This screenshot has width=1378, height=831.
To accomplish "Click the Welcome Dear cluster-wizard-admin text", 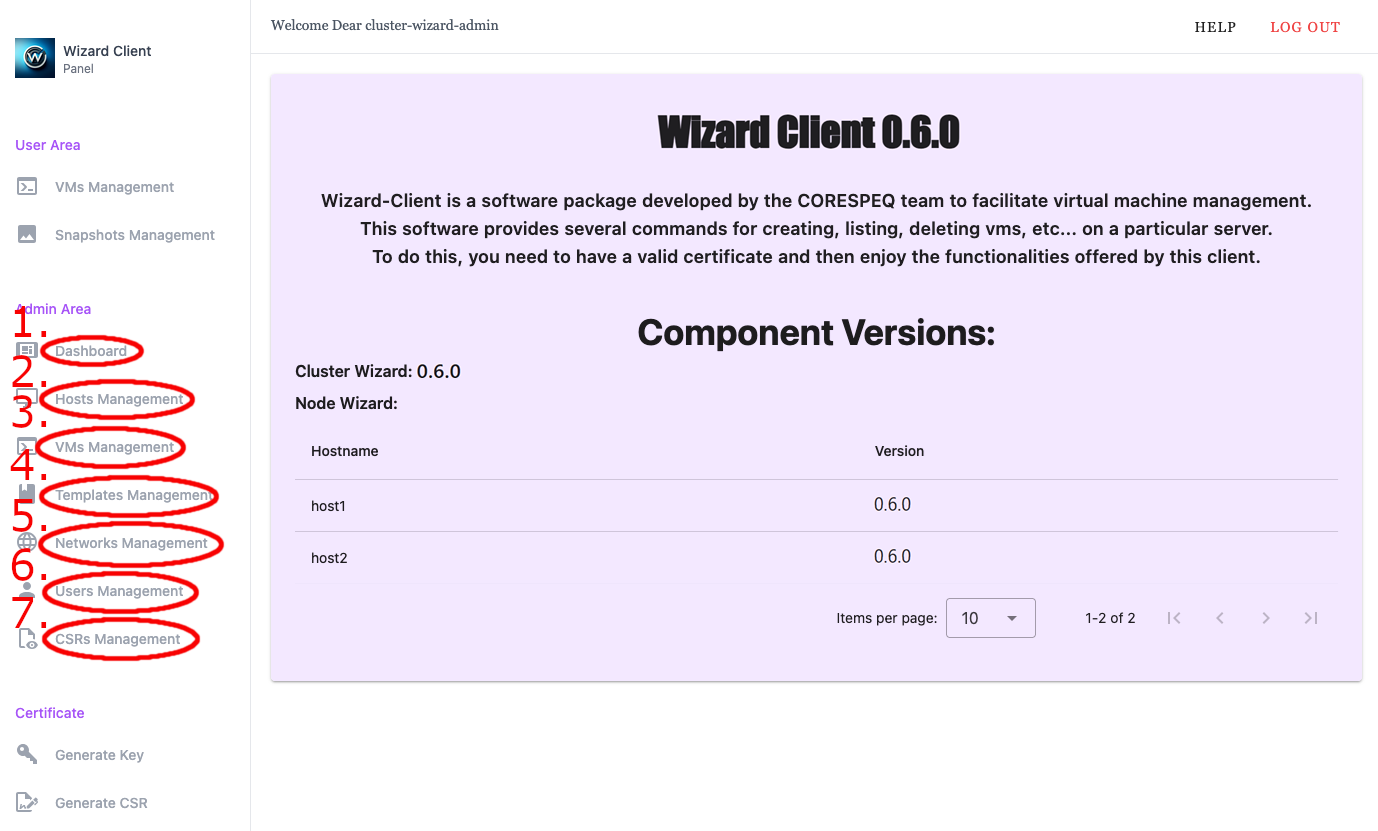I will tap(385, 25).
